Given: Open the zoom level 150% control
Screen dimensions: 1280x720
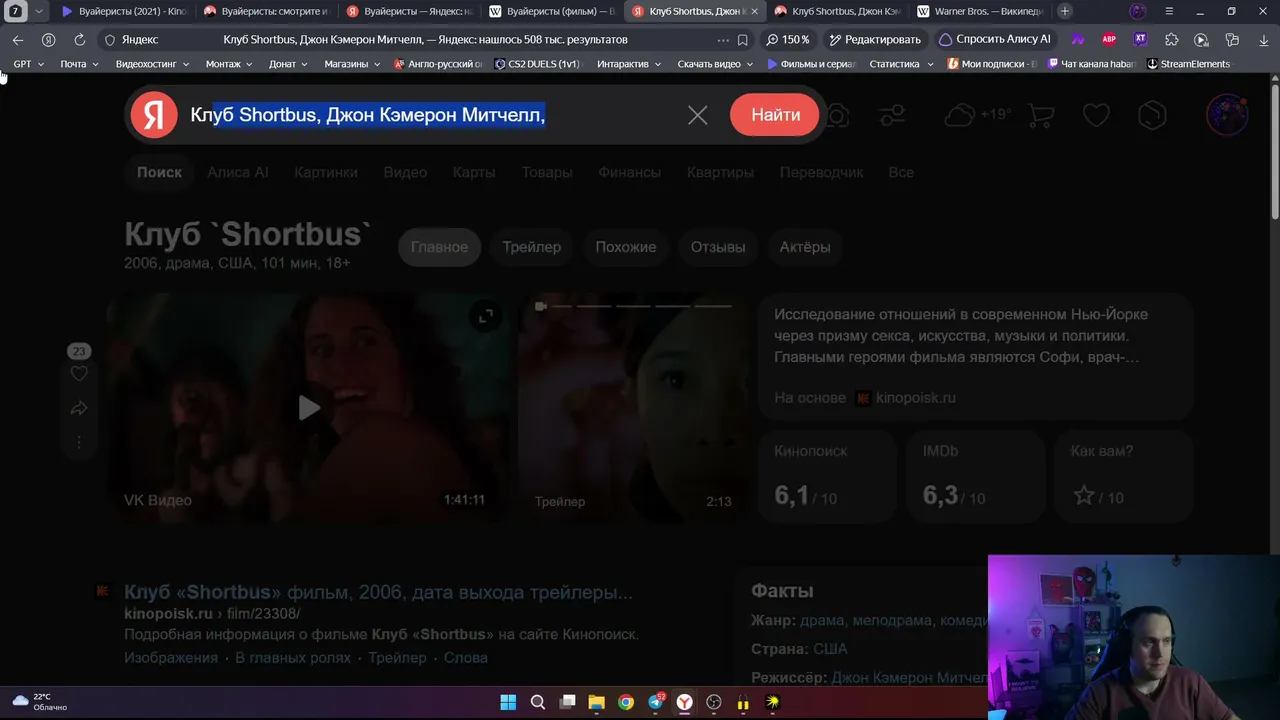Looking at the screenshot, I should (x=788, y=40).
